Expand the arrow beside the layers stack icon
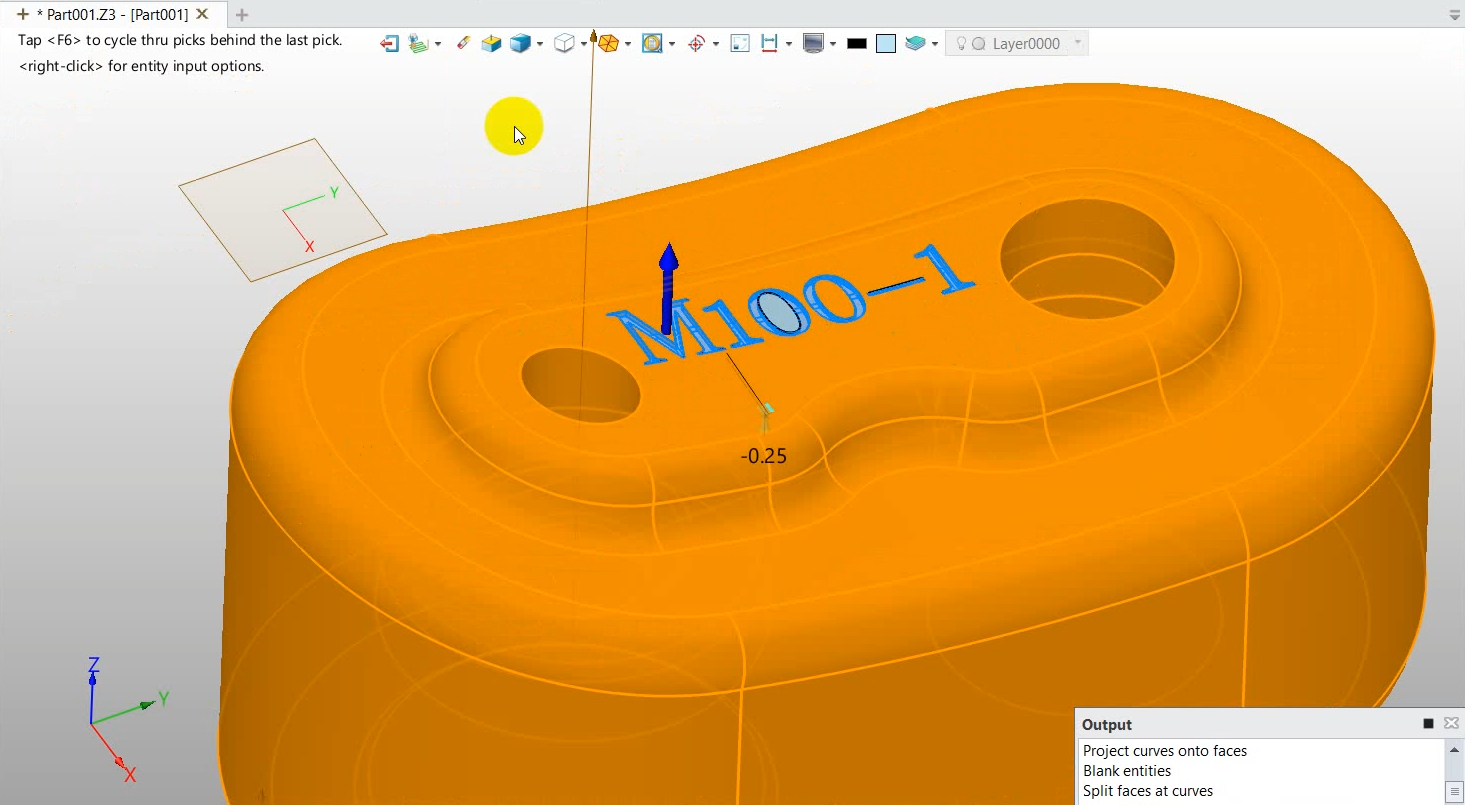Screen dimensions: 1465x805 click(x=934, y=44)
